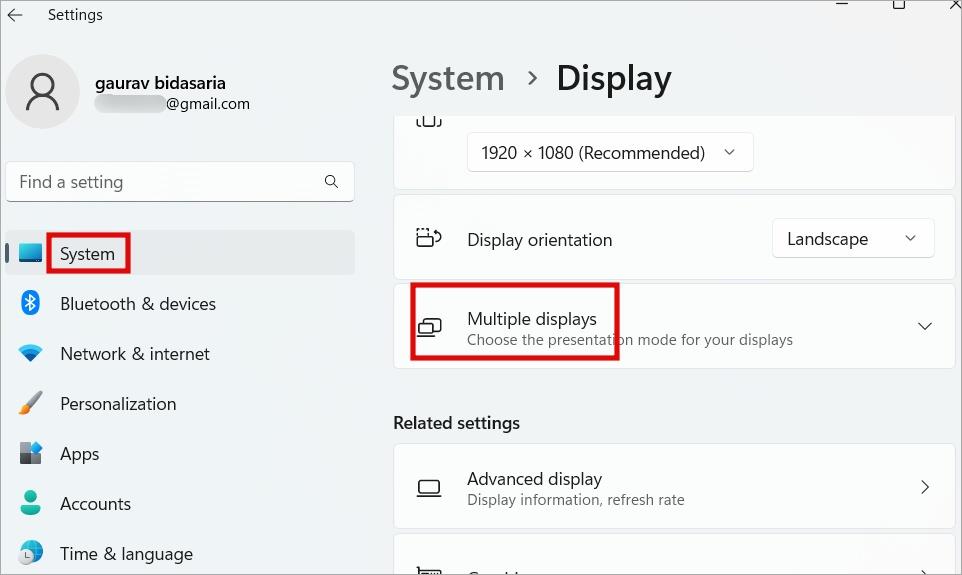Click the Multiple displays icon
Image resolution: width=962 pixels, height=575 pixels.
click(x=429, y=327)
